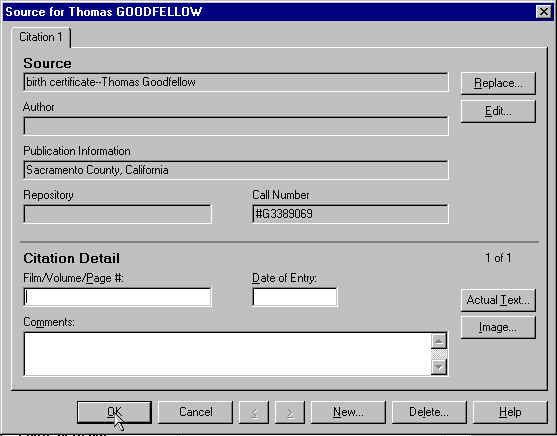Screen dimensions: 557x436
Task: Go to next citation arrow
Action: 290,412
